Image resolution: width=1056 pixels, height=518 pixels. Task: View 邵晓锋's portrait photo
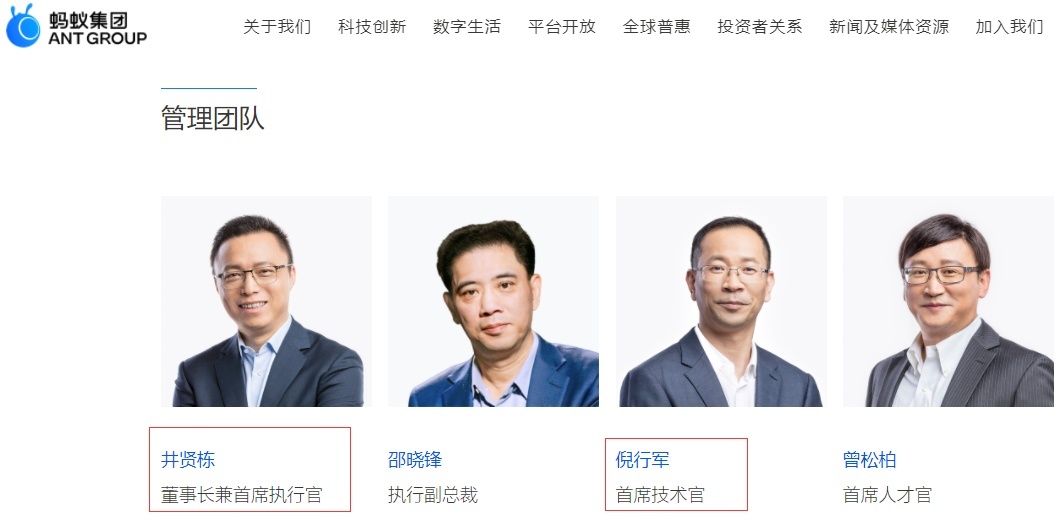tap(493, 301)
